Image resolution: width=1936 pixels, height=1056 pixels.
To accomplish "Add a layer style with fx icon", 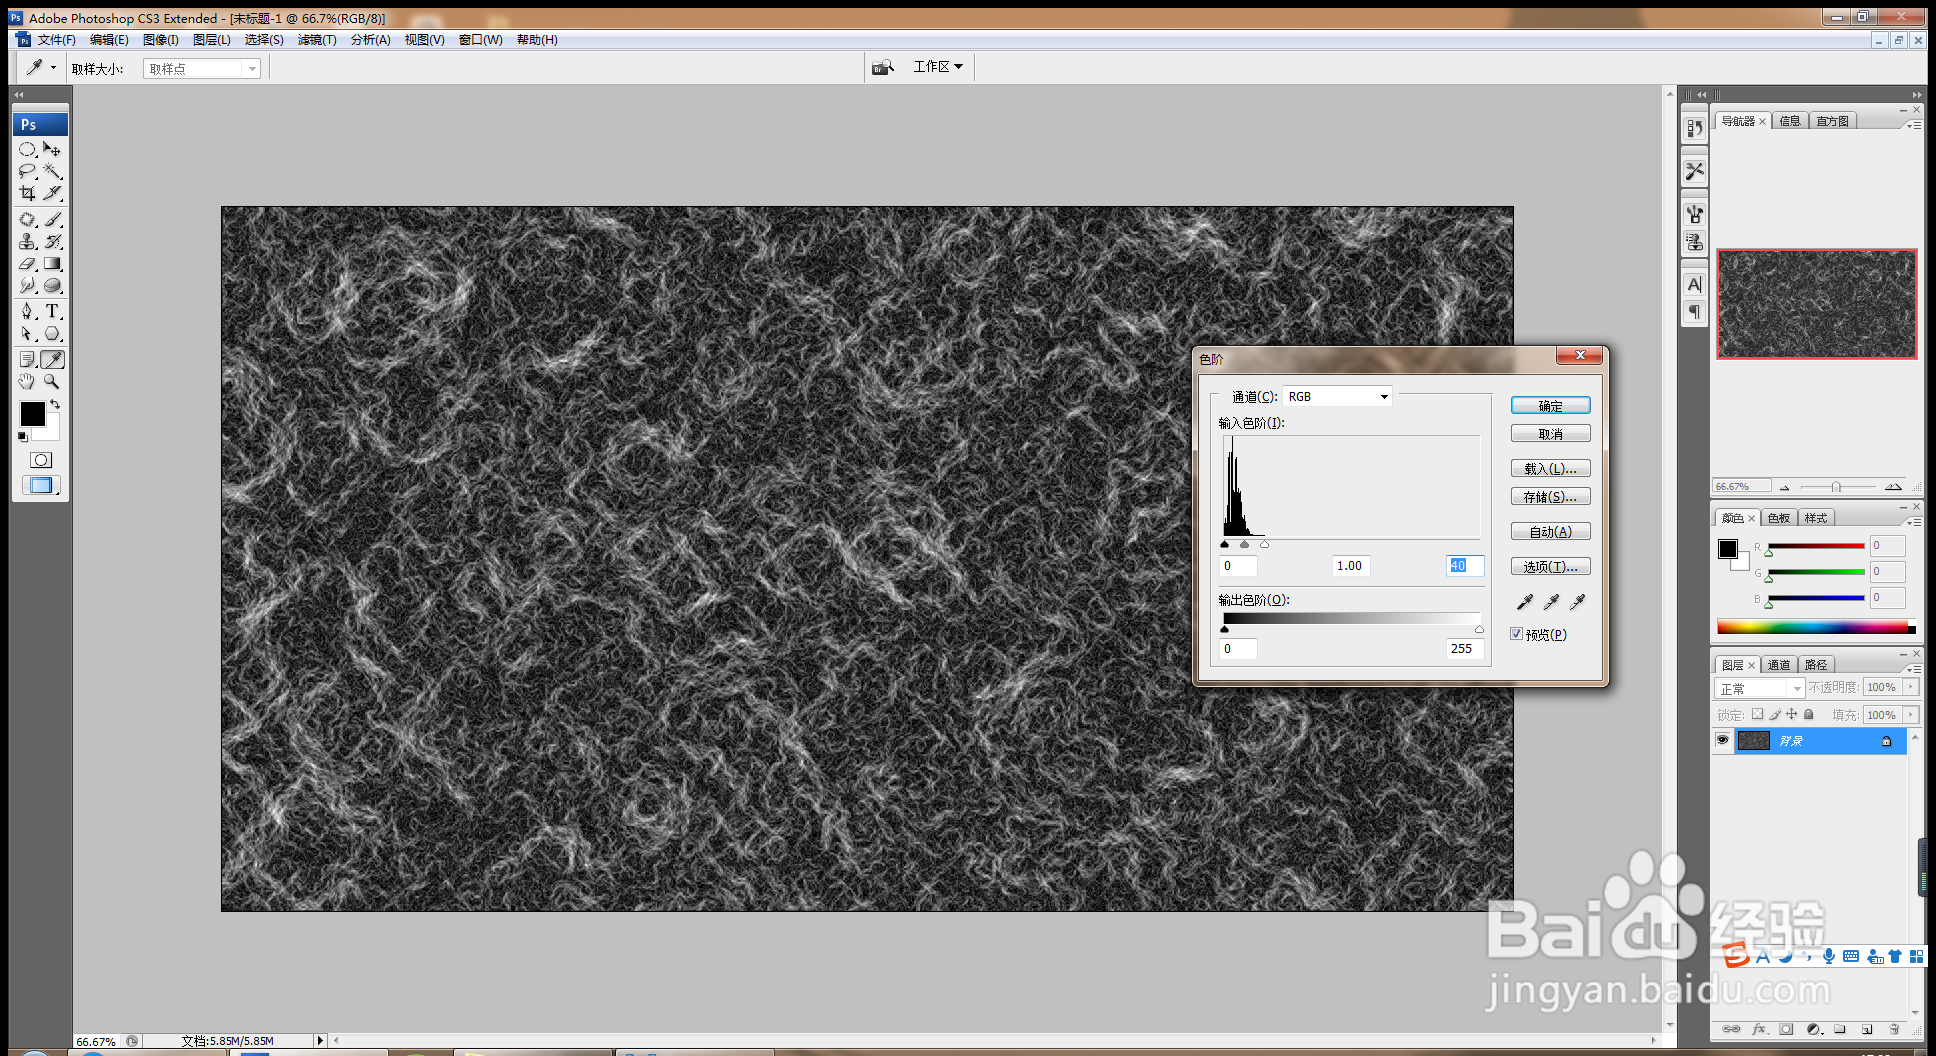I will [1759, 1029].
